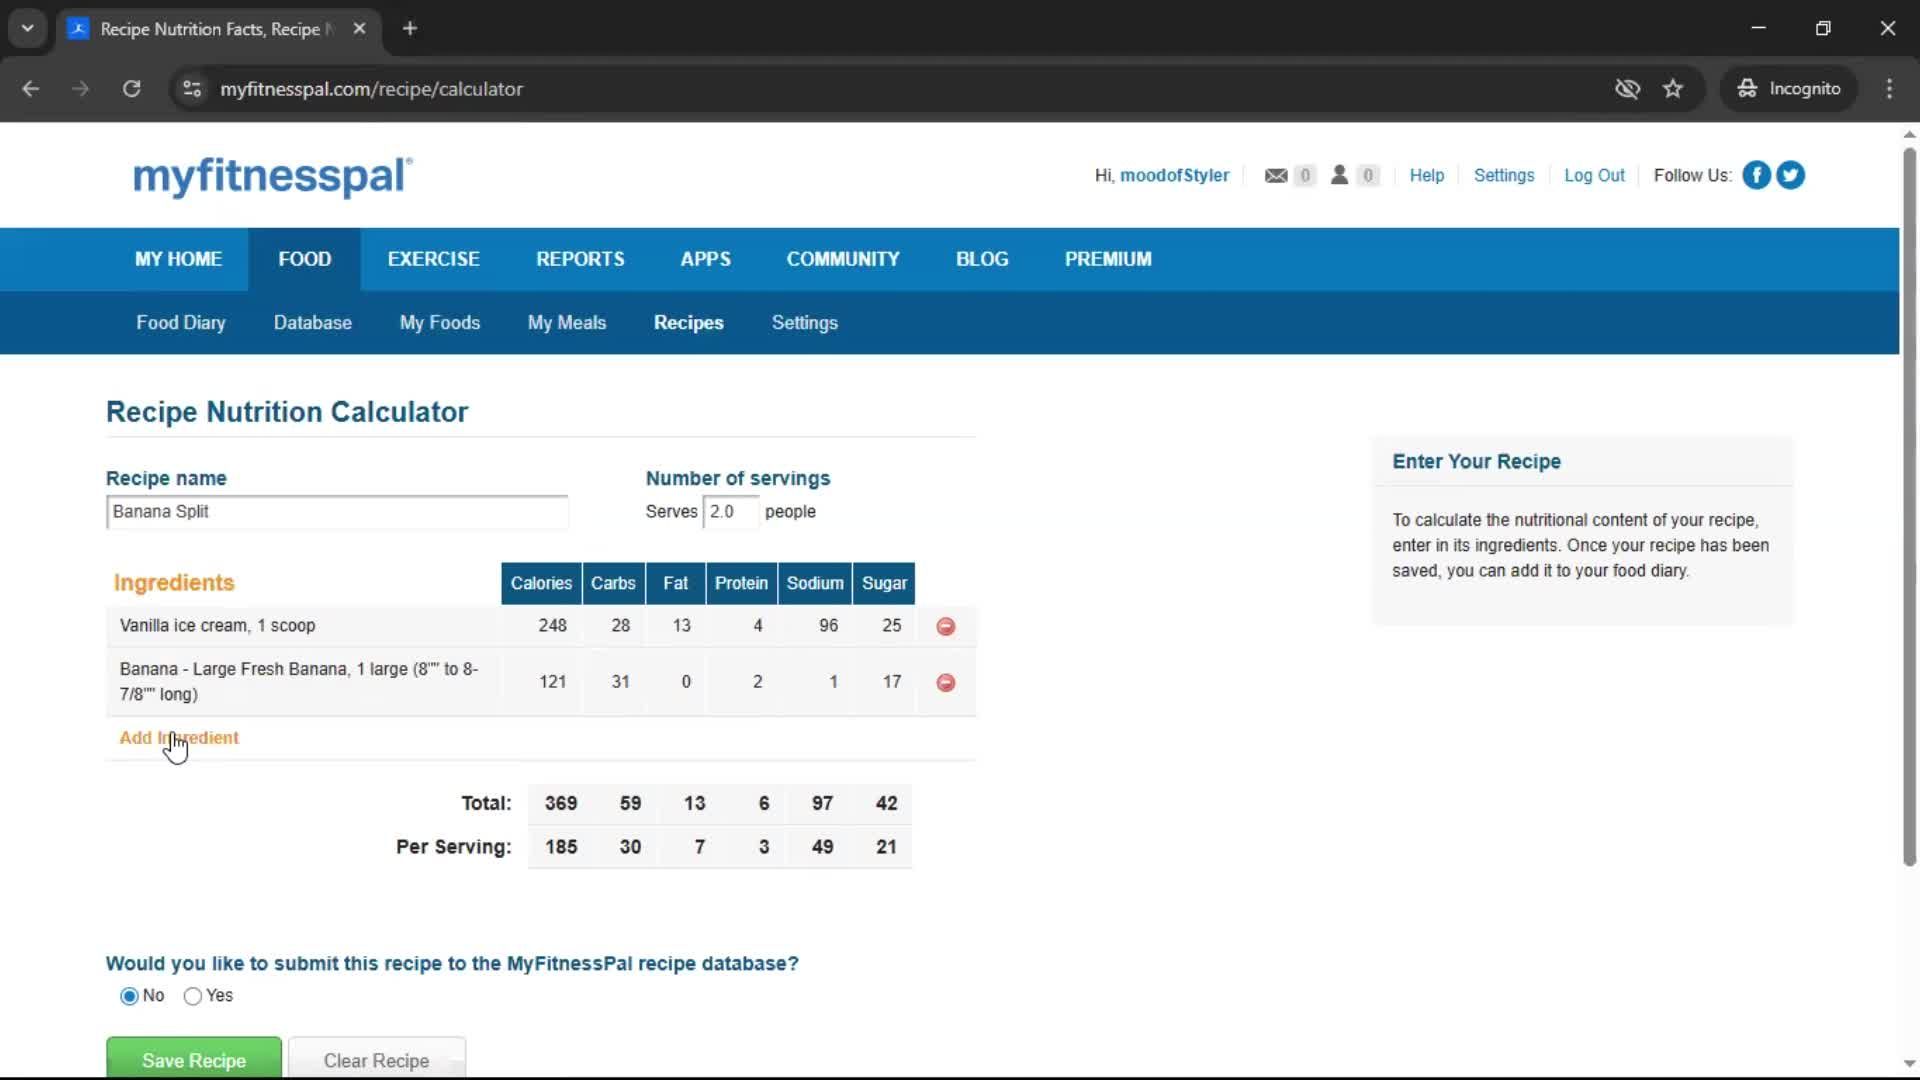Open the FOOD menu
Screen dimensions: 1920x1080
[x=304, y=259]
